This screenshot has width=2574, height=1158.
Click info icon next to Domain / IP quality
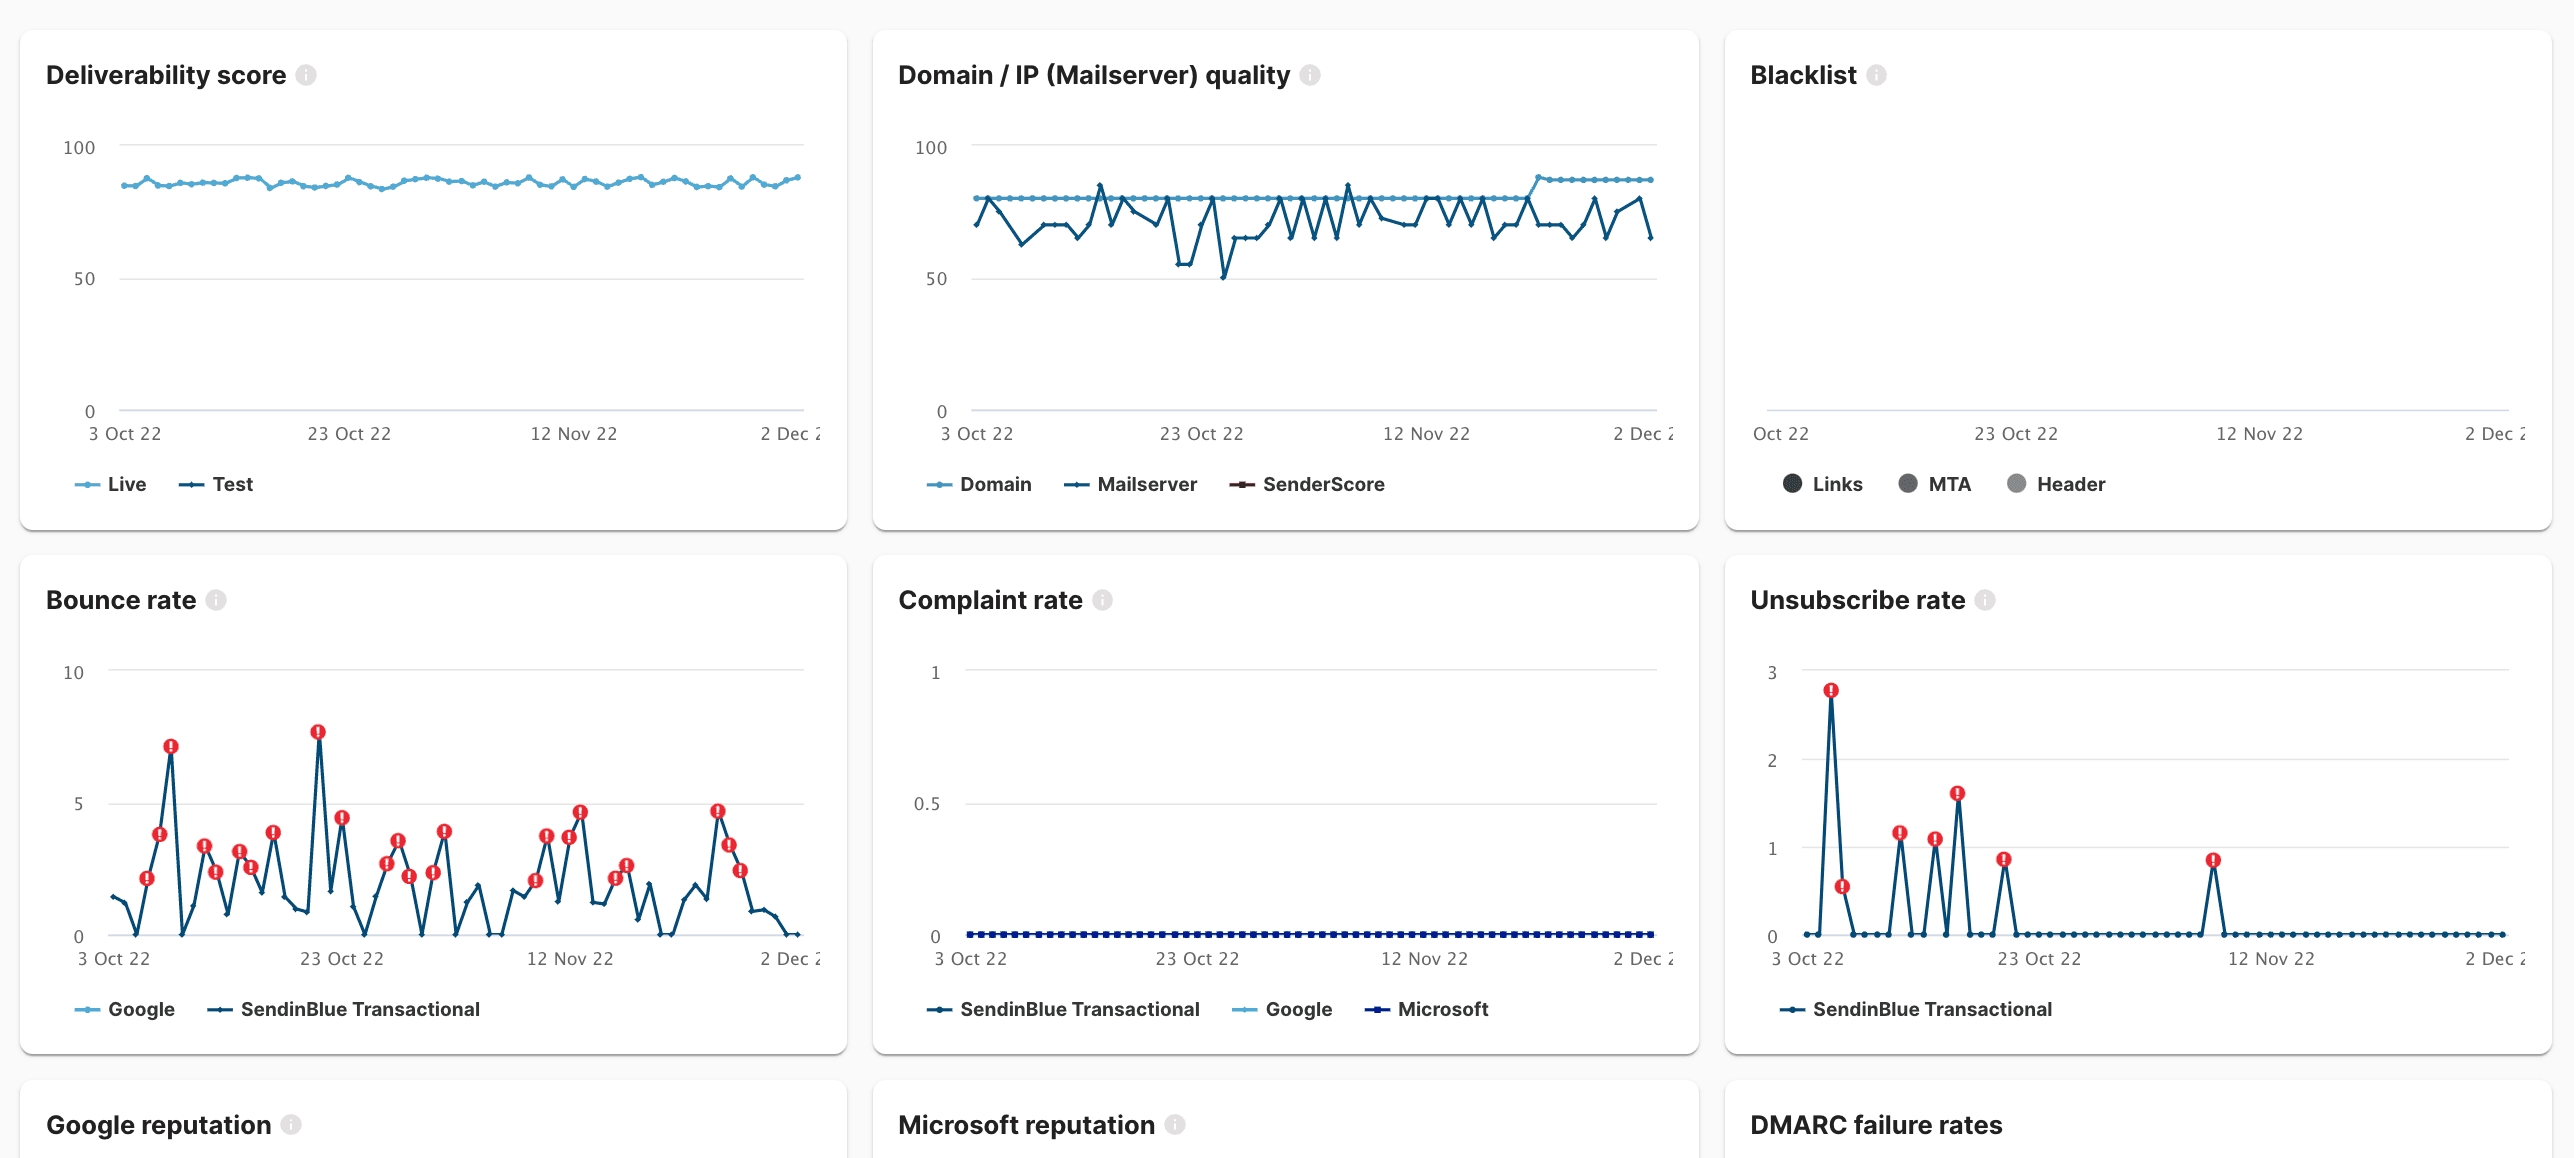1310,75
